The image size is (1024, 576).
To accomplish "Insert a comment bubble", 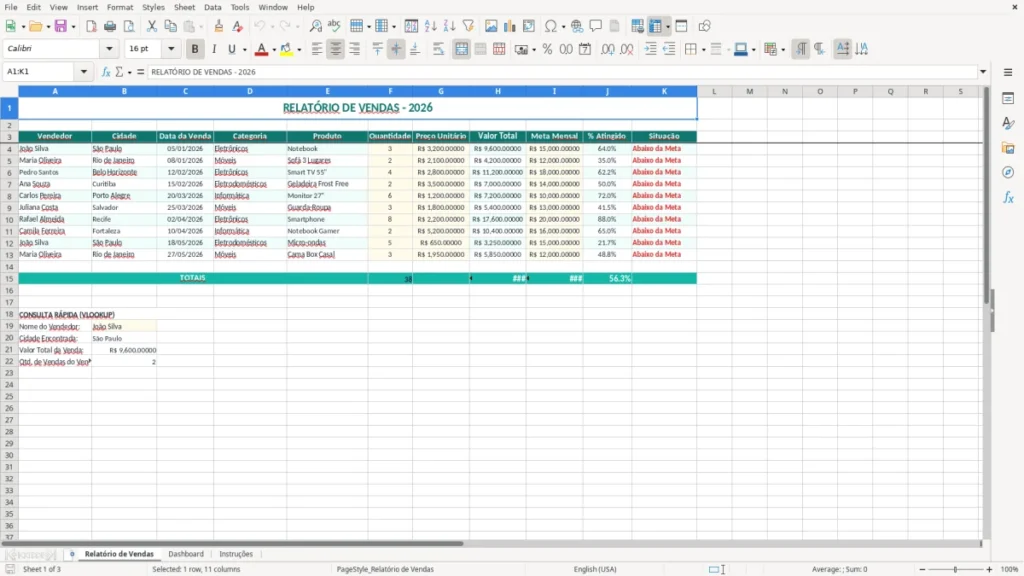I will point(596,26).
